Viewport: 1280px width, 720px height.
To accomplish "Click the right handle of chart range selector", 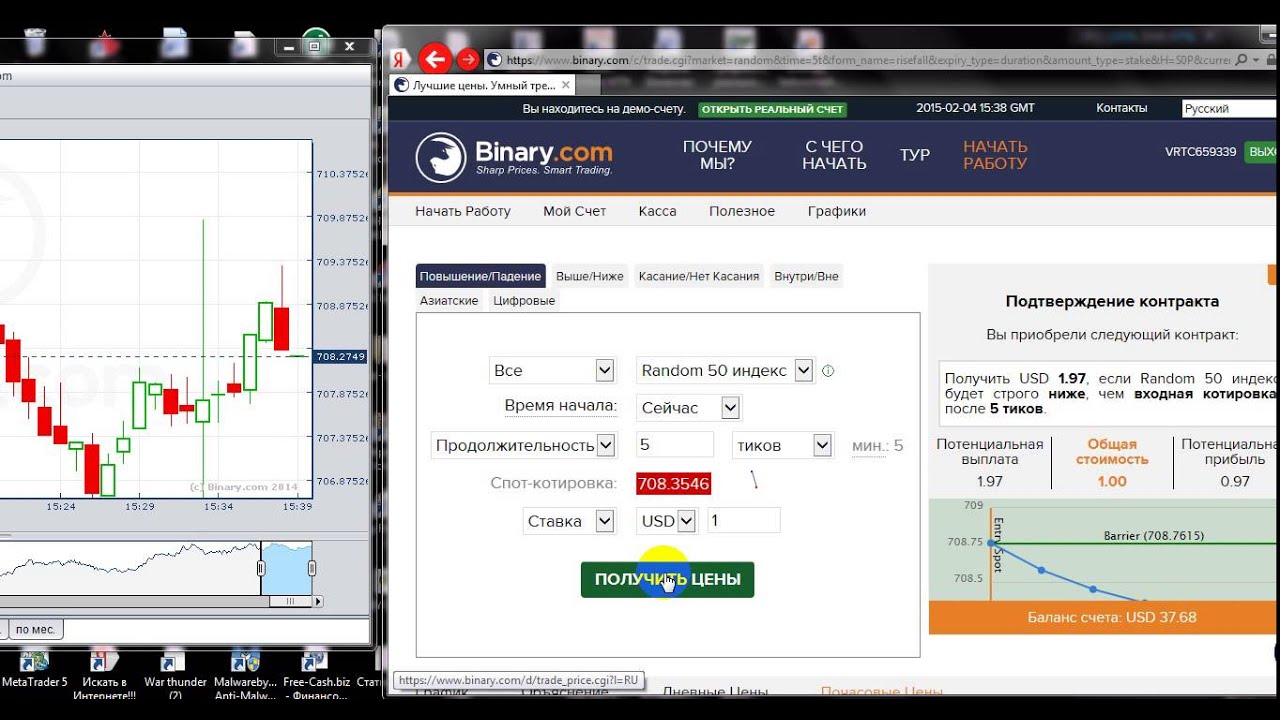I will [311, 568].
